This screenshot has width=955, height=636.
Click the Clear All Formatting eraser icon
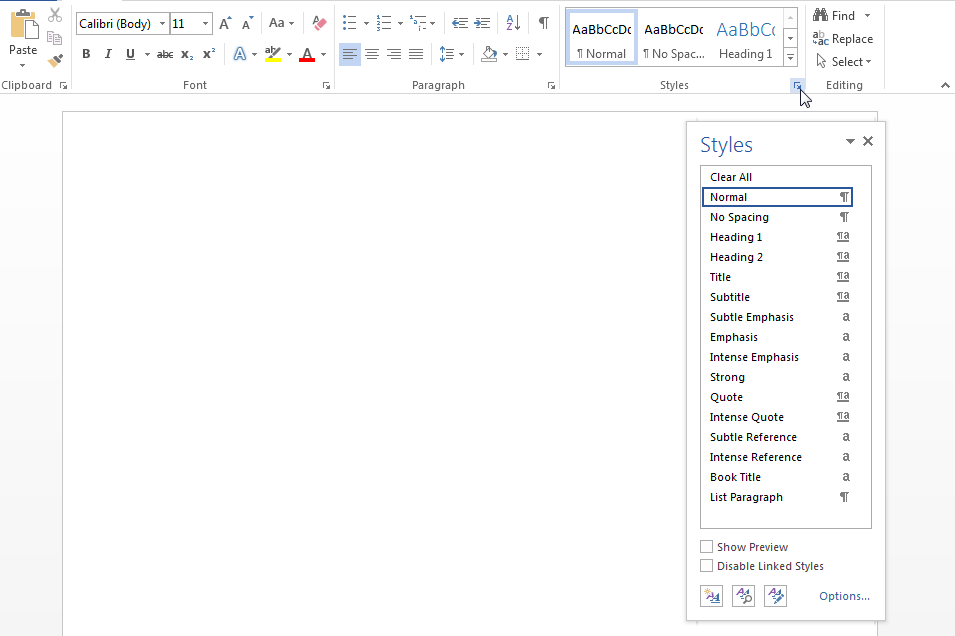click(319, 23)
